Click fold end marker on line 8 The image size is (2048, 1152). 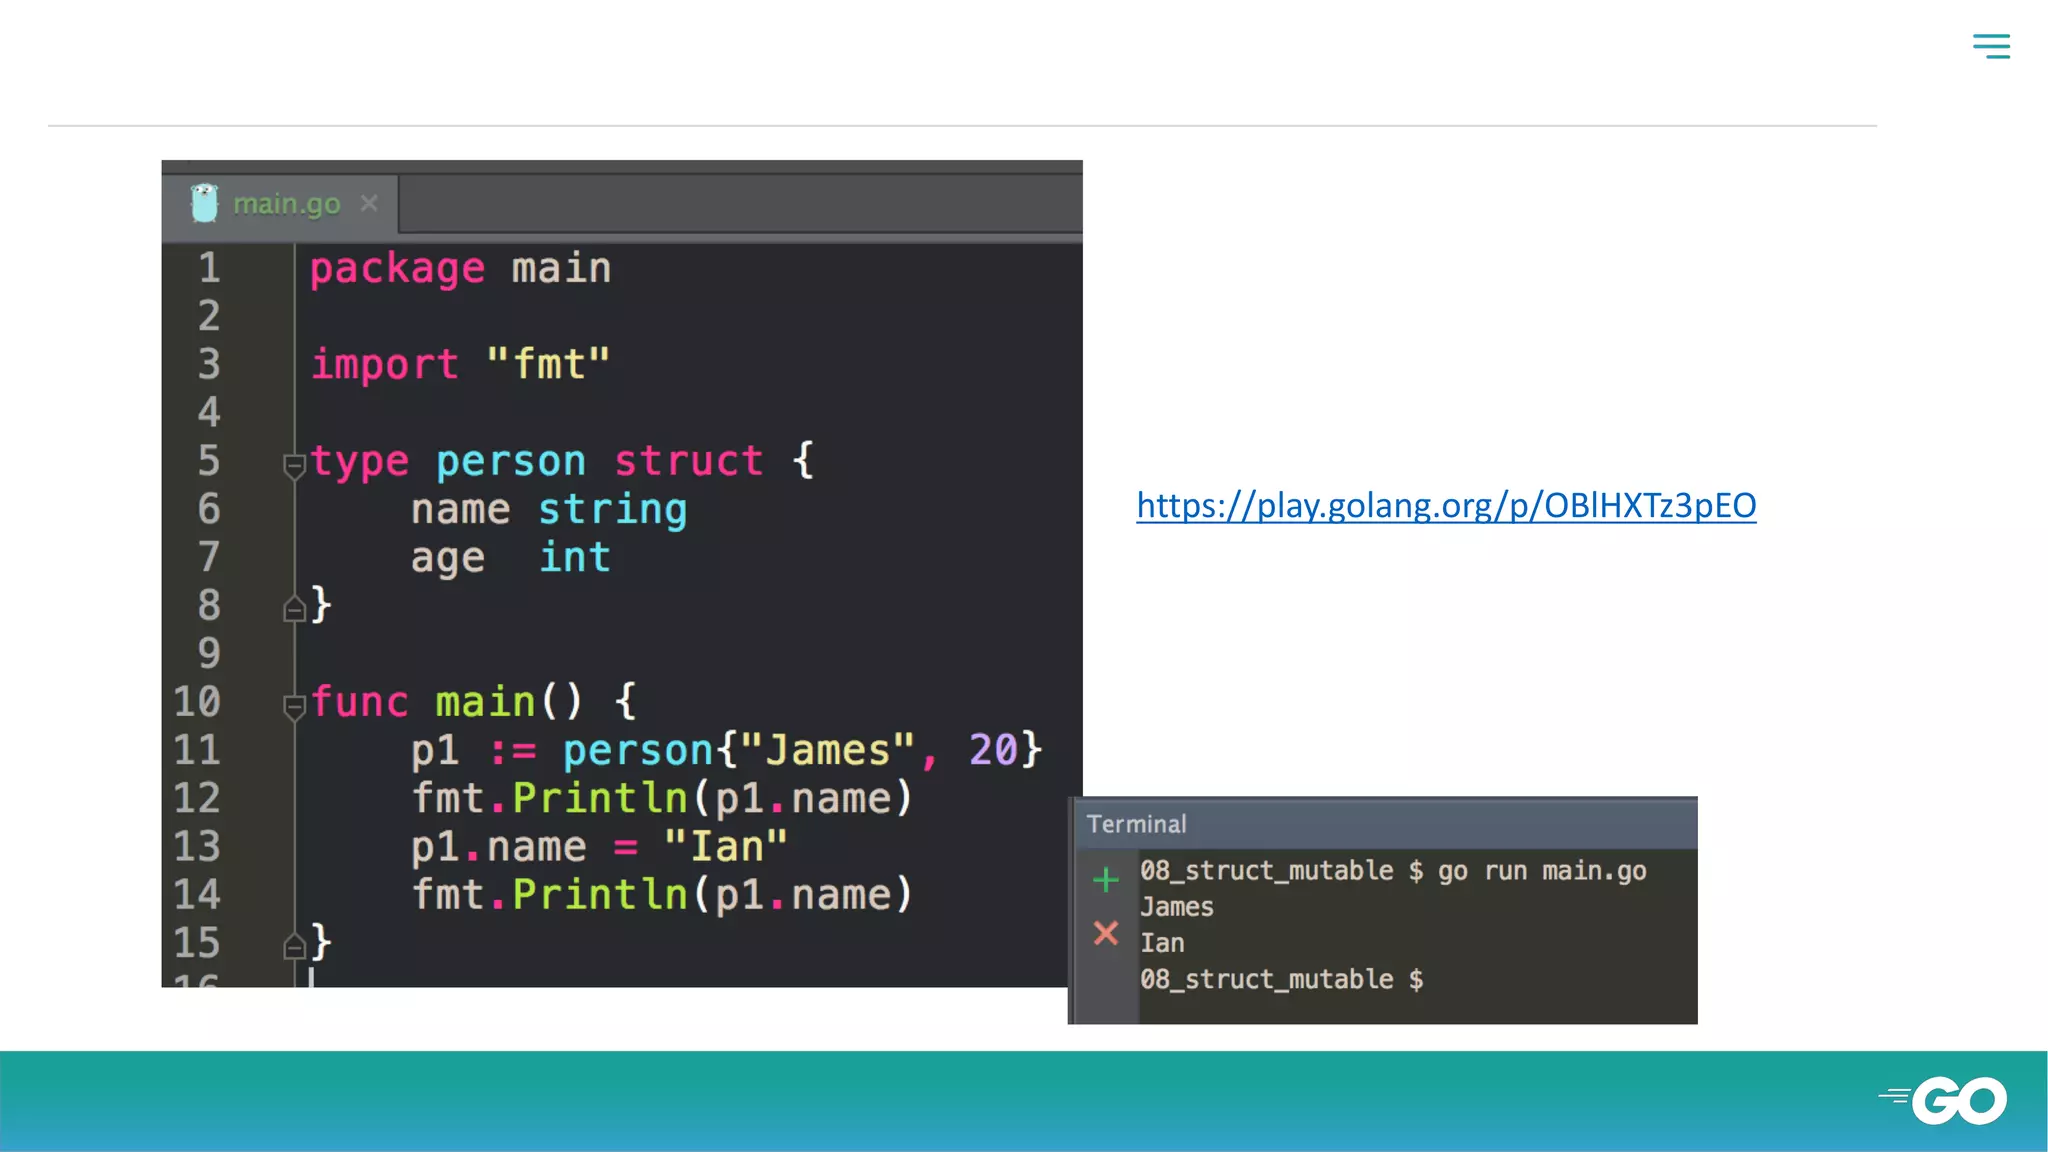(294, 608)
